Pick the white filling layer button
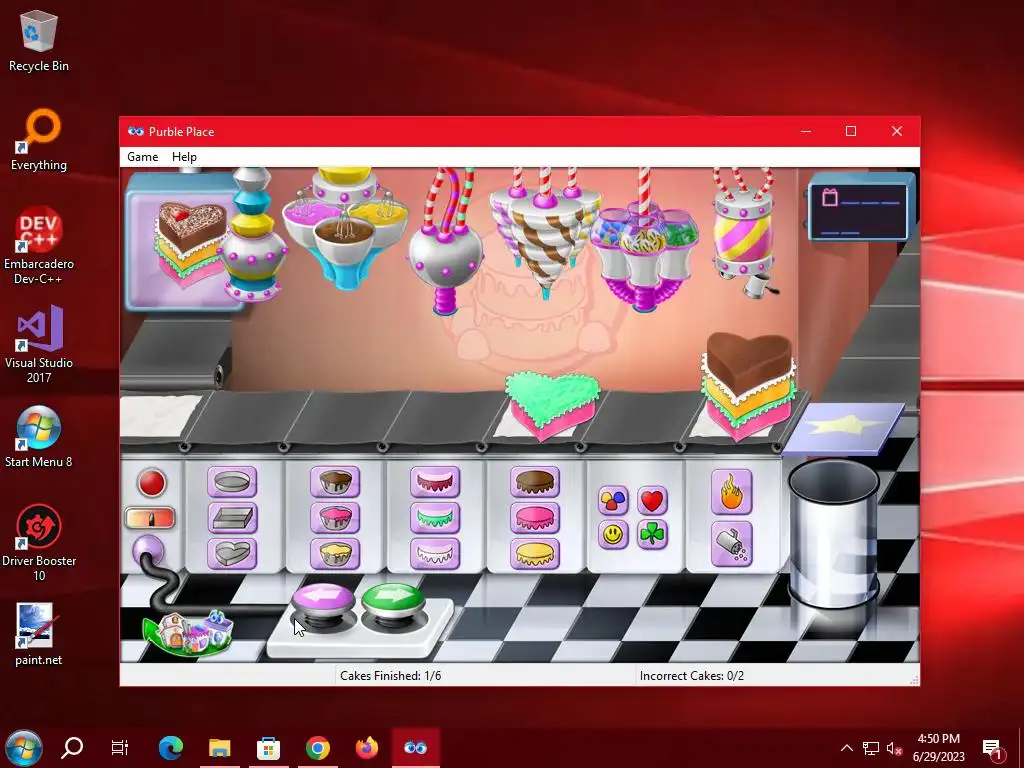Image resolution: width=1024 pixels, height=768 pixels. coord(435,554)
